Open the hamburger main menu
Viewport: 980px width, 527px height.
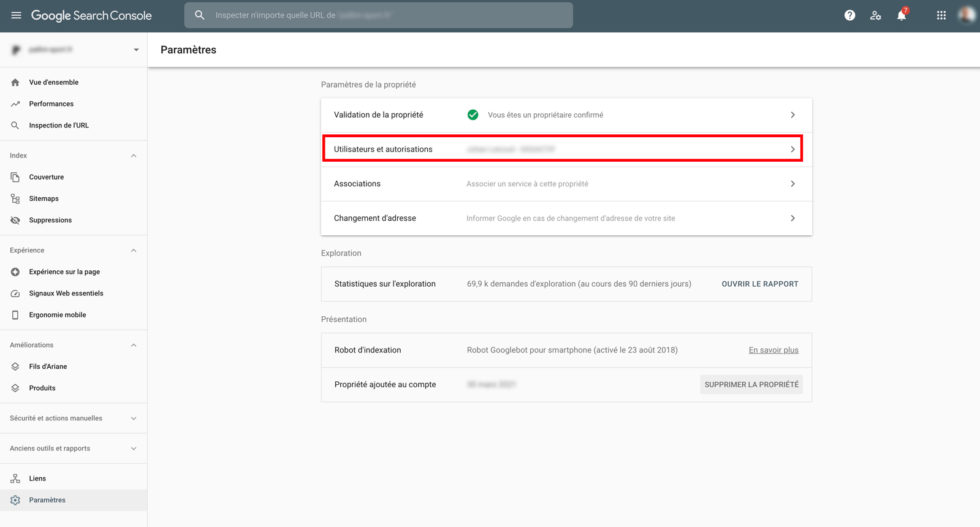(x=15, y=16)
